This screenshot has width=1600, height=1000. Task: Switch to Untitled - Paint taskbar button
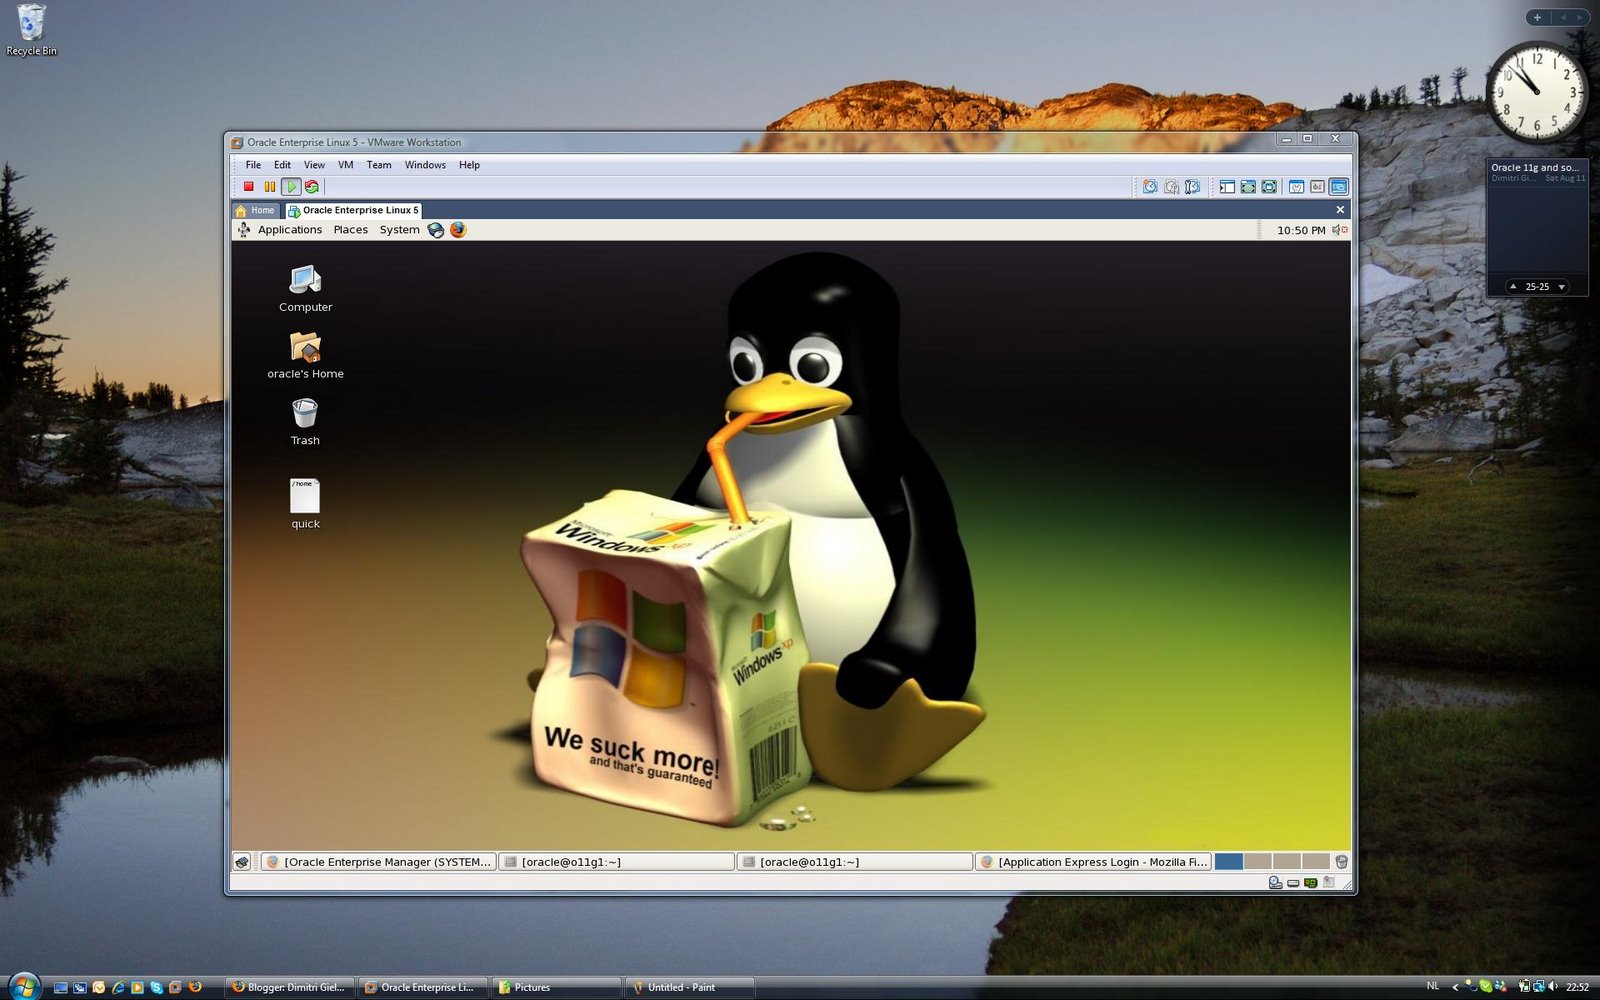point(689,987)
